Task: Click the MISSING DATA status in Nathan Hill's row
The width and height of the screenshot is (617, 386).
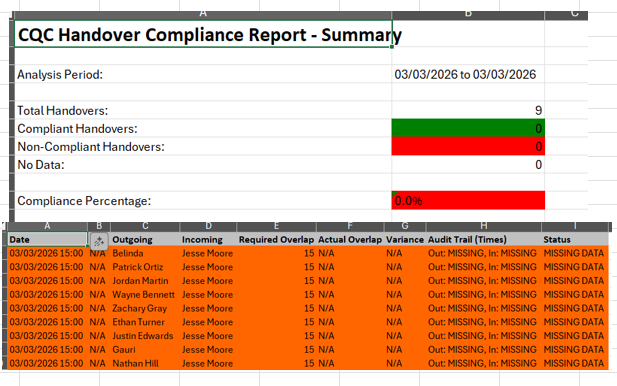Action: point(575,363)
